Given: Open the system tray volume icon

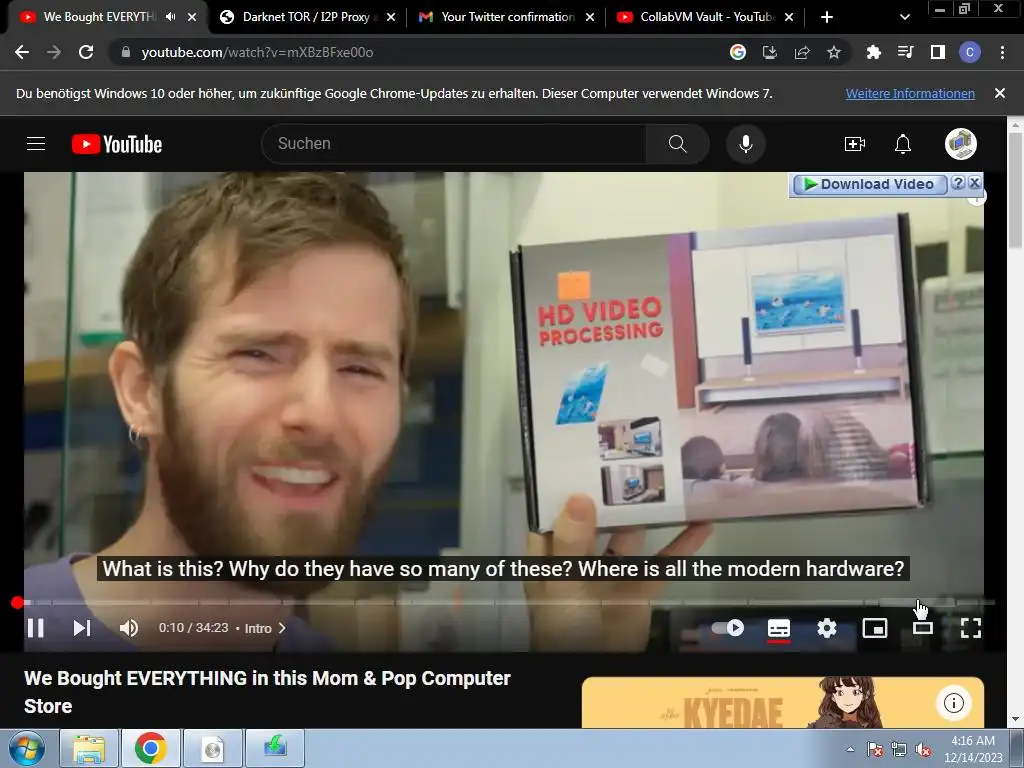Looking at the screenshot, I should [923, 750].
